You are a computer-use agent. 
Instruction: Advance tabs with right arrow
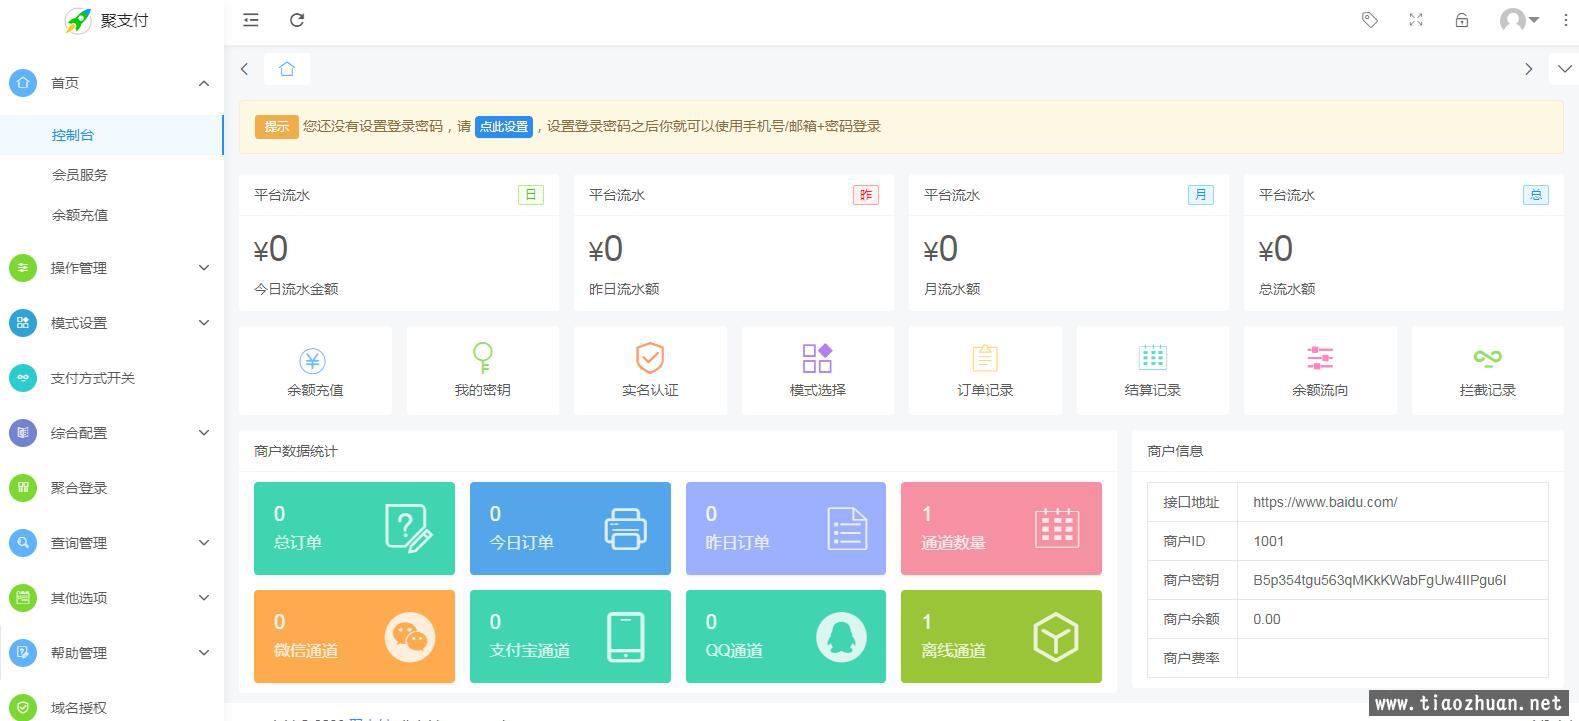coord(1528,69)
